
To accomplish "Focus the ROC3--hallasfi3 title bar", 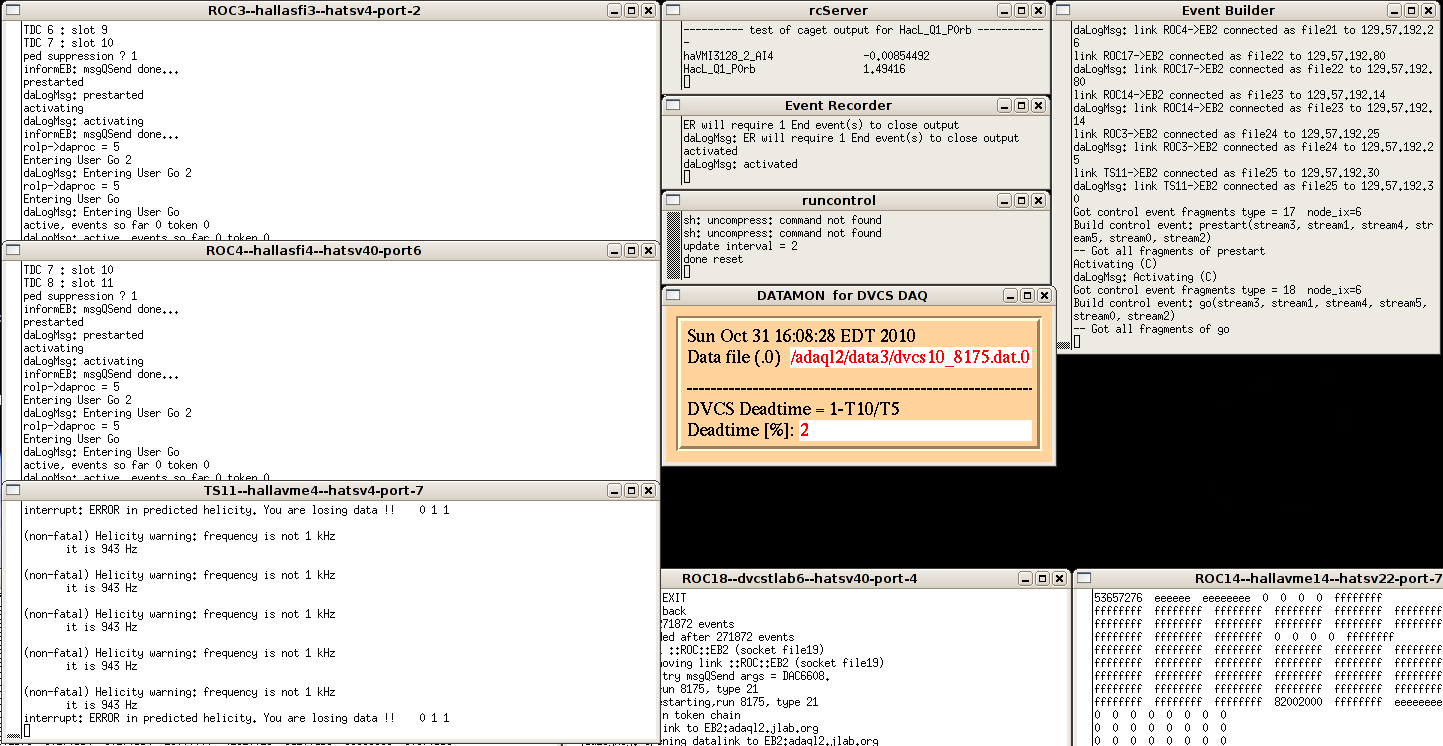I will (313, 10).
